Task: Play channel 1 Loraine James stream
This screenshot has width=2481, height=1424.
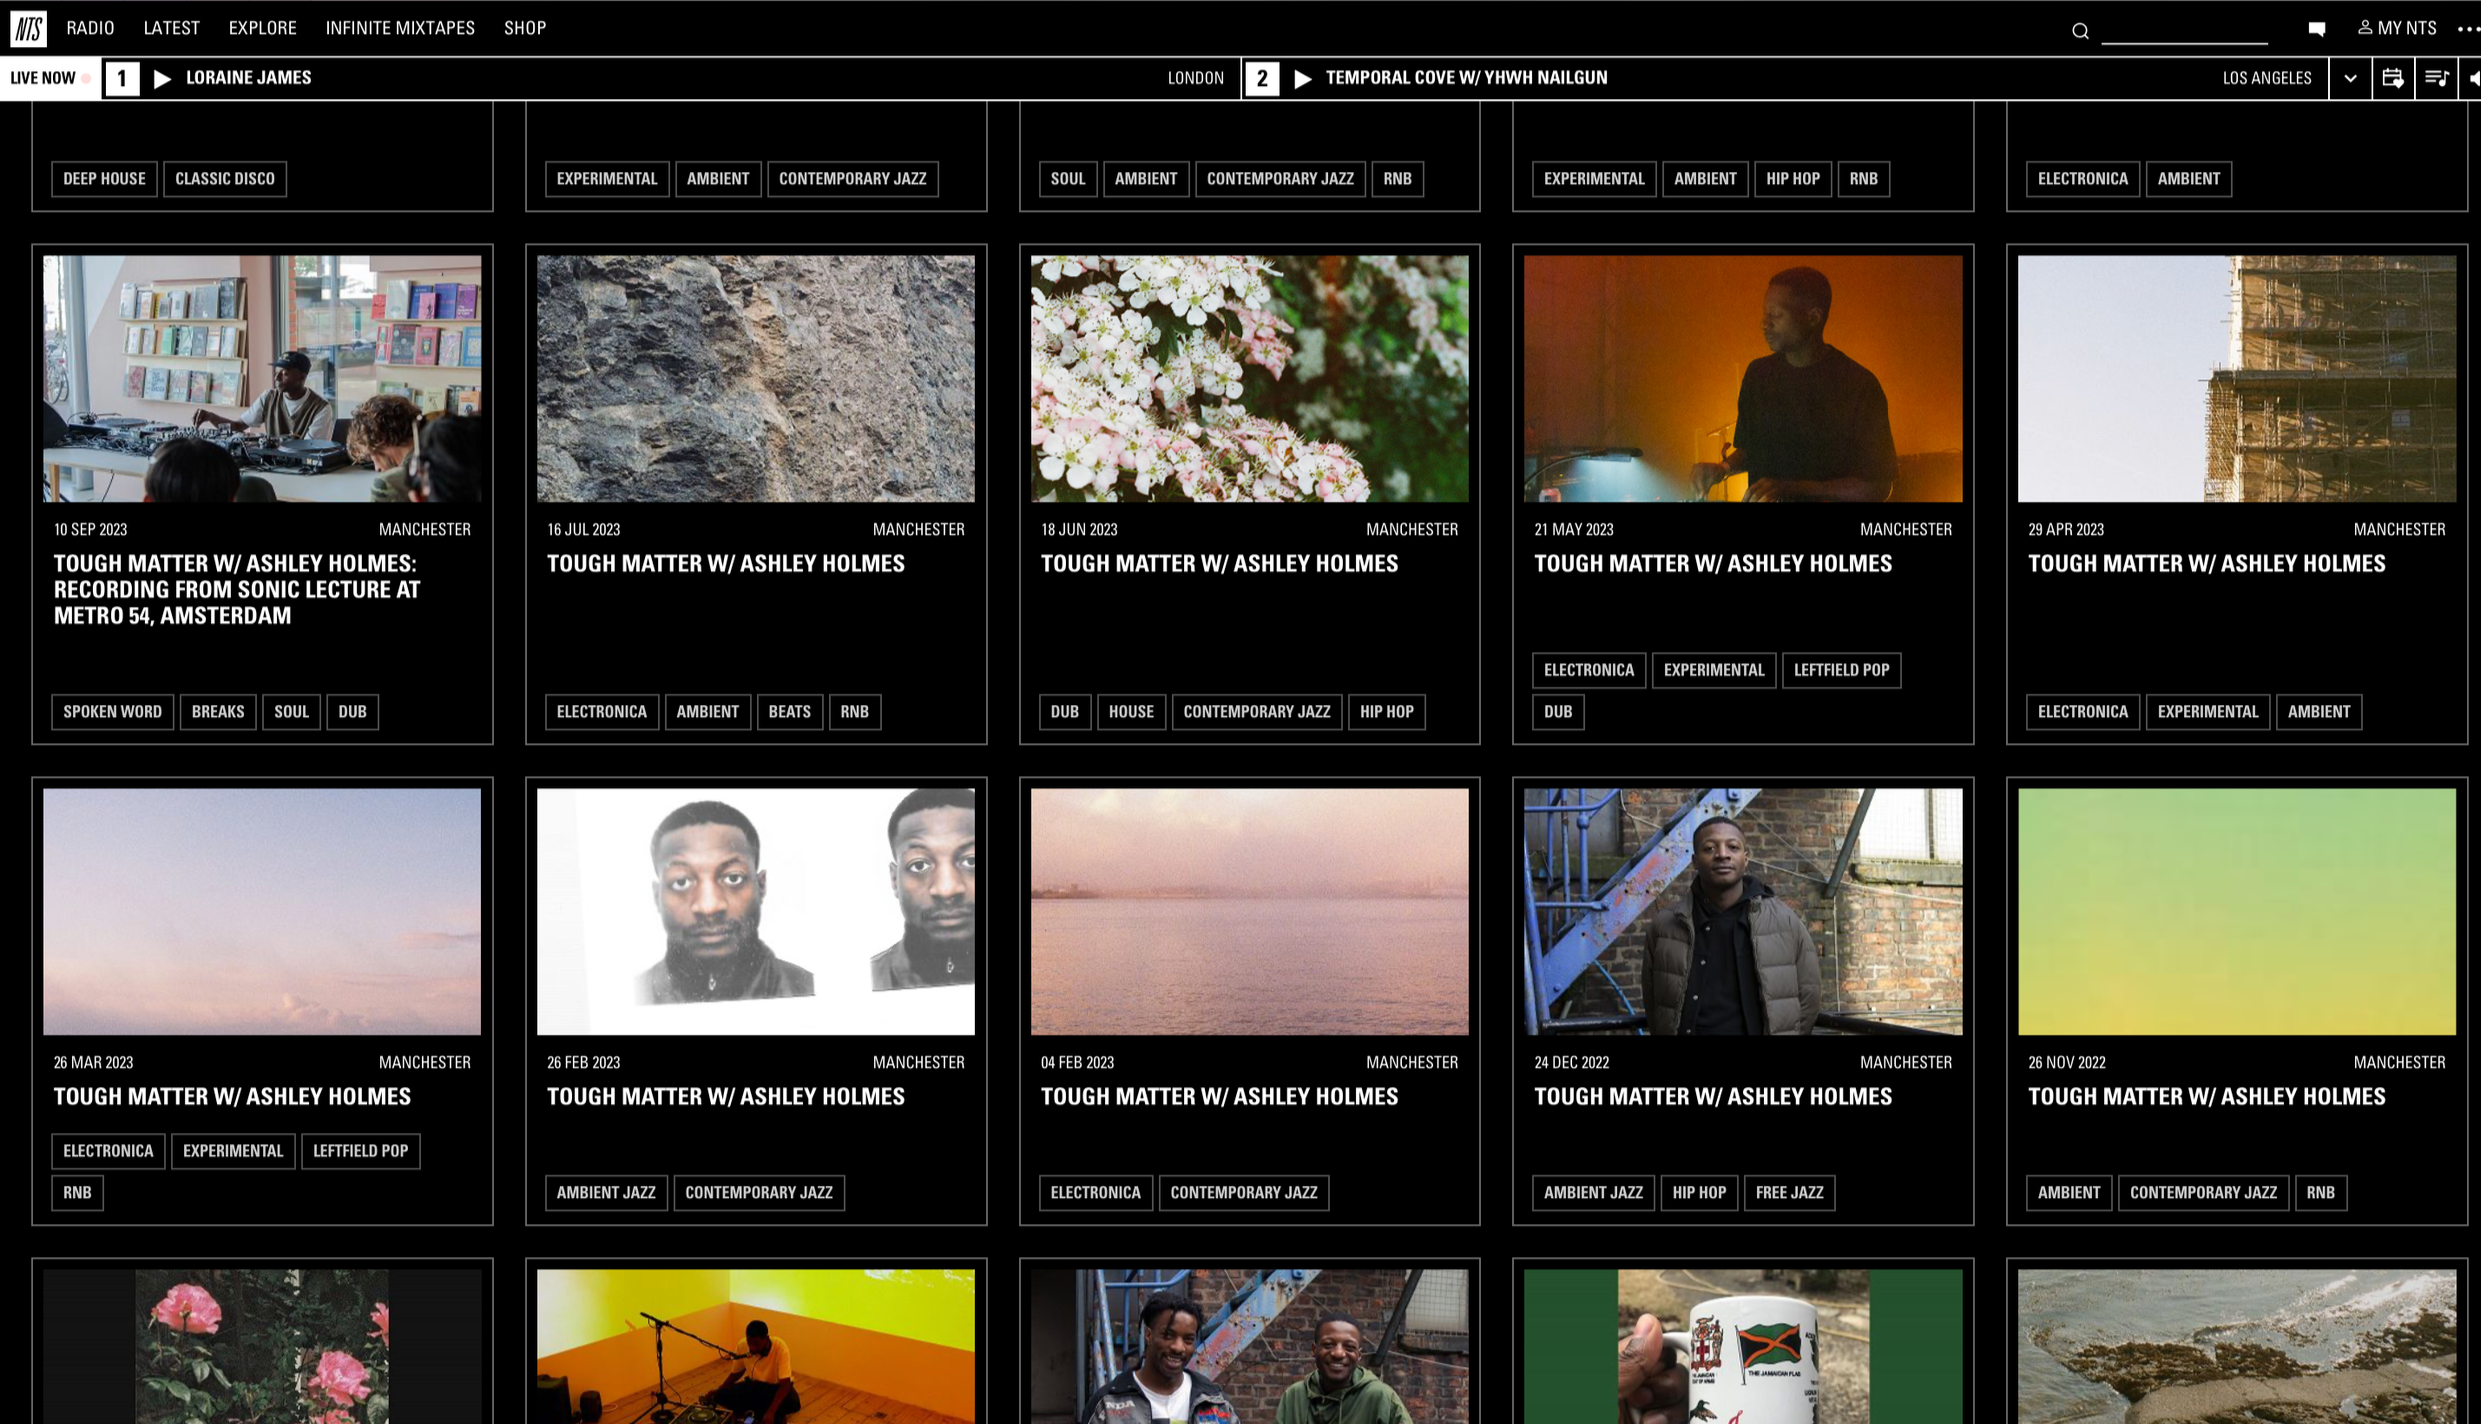Action: point(162,78)
